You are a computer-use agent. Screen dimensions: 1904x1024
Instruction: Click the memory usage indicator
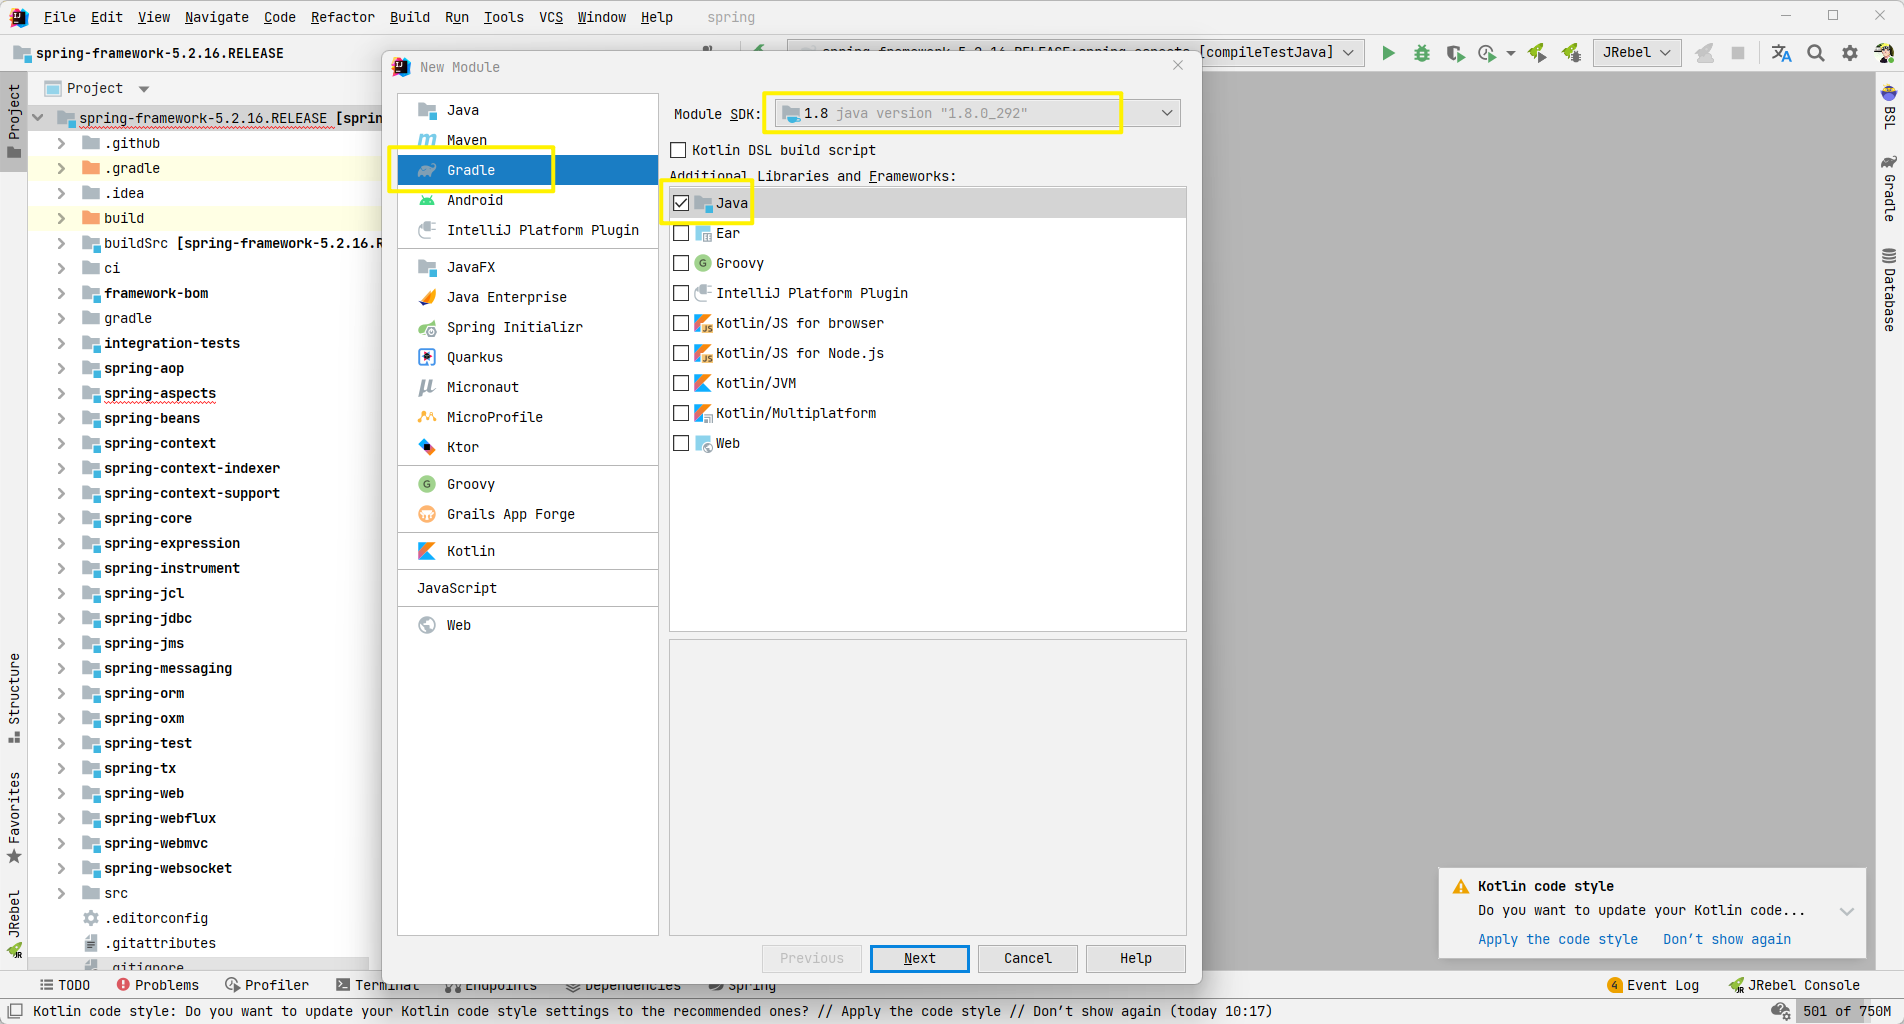1847,1011
